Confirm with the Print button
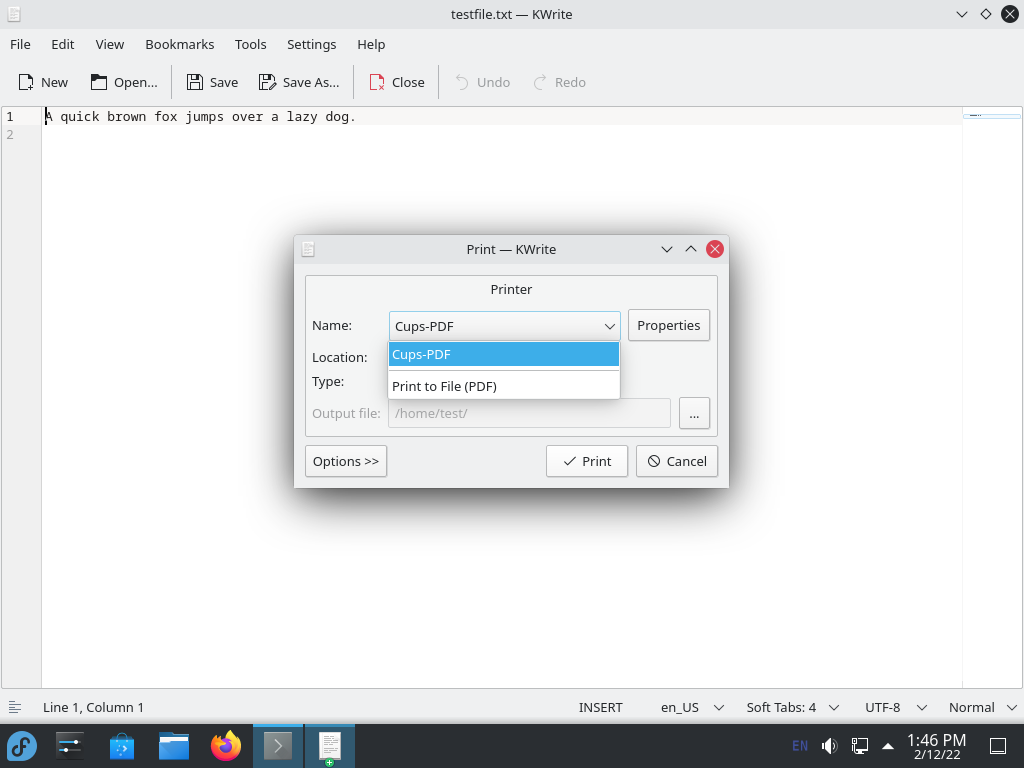The width and height of the screenshot is (1024, 768). 586,461
